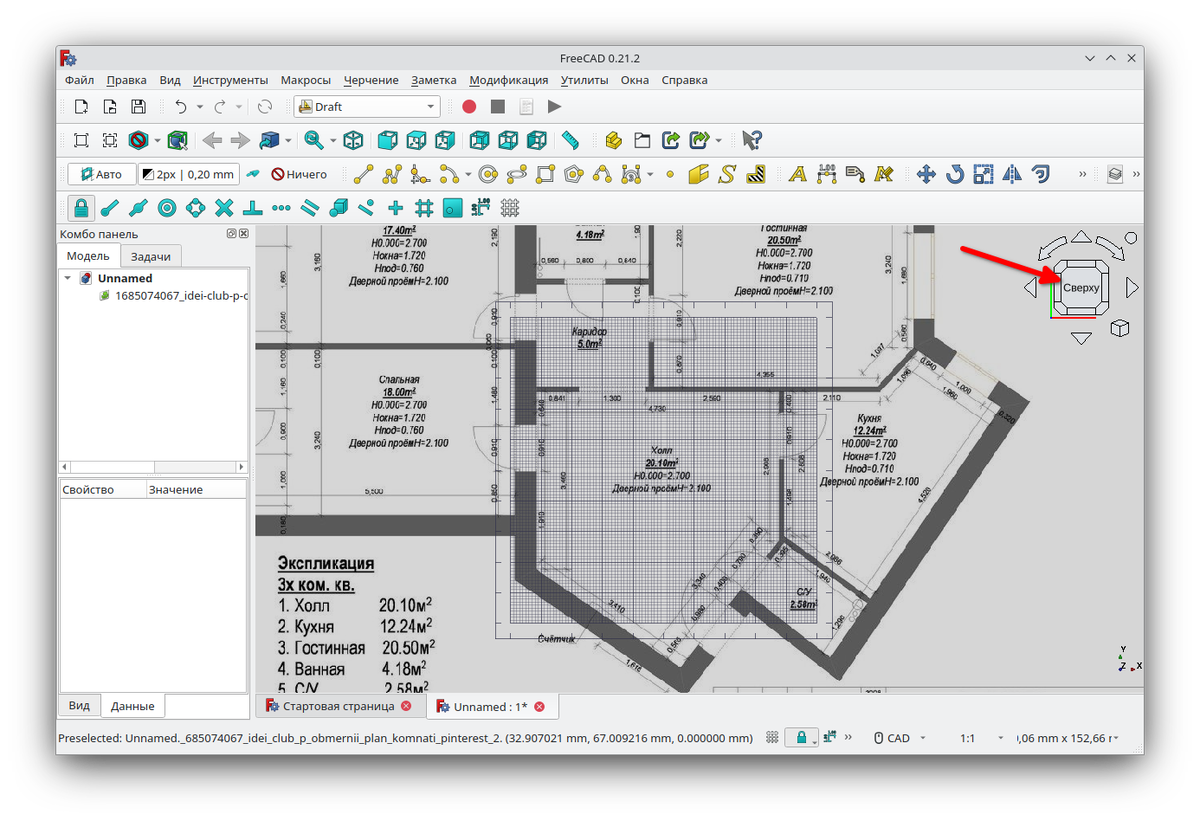Image resolution: width=1200 pixels, height=821 pixels.
Task: Switch to front view cube icon
Action: tap(388, 141)
